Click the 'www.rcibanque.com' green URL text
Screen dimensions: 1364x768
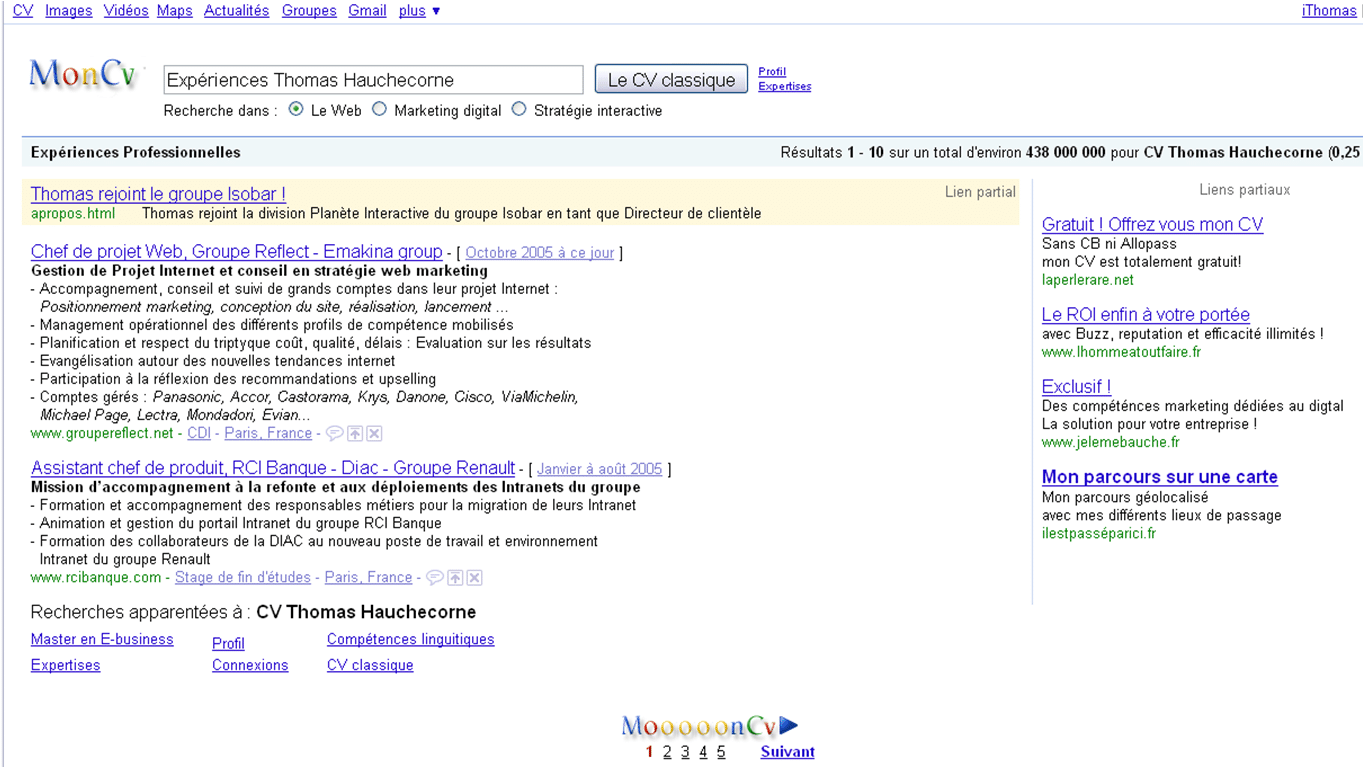coord(96,577)
